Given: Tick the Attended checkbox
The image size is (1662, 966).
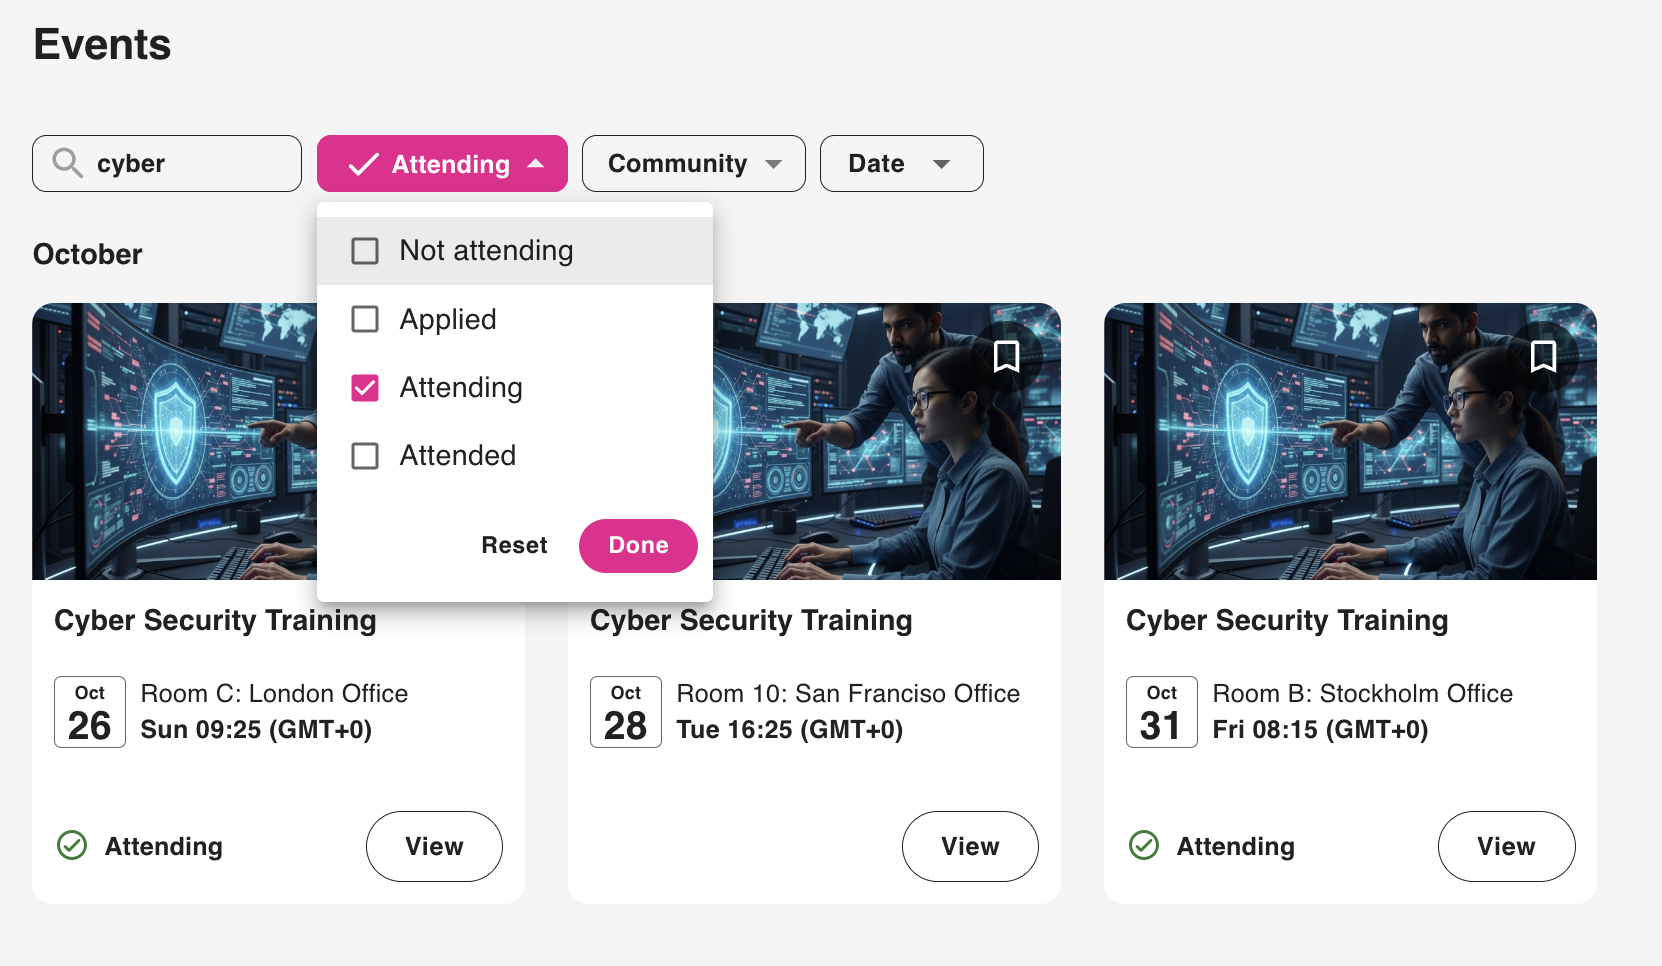Looking at the screenshot, I should (x=365, y=456).
